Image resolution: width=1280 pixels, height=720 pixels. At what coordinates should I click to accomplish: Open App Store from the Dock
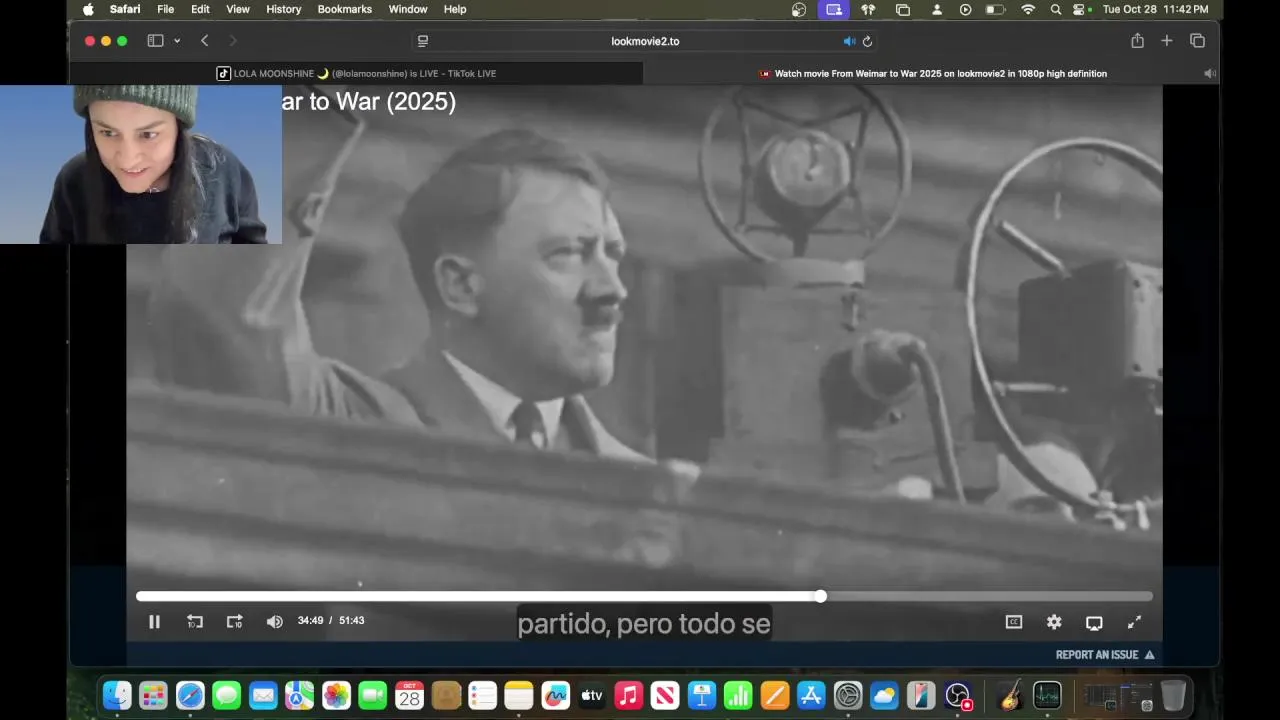(x=811, y=695)
